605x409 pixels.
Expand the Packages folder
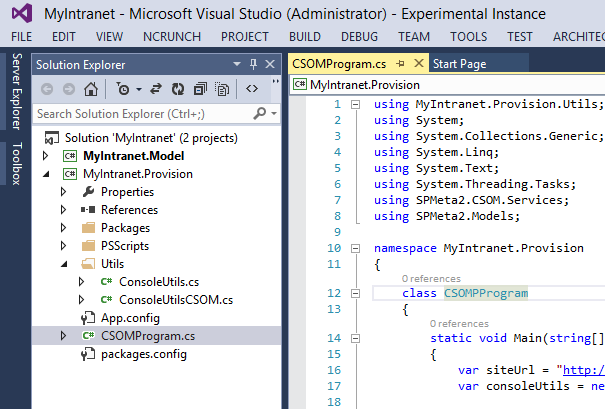63,228
